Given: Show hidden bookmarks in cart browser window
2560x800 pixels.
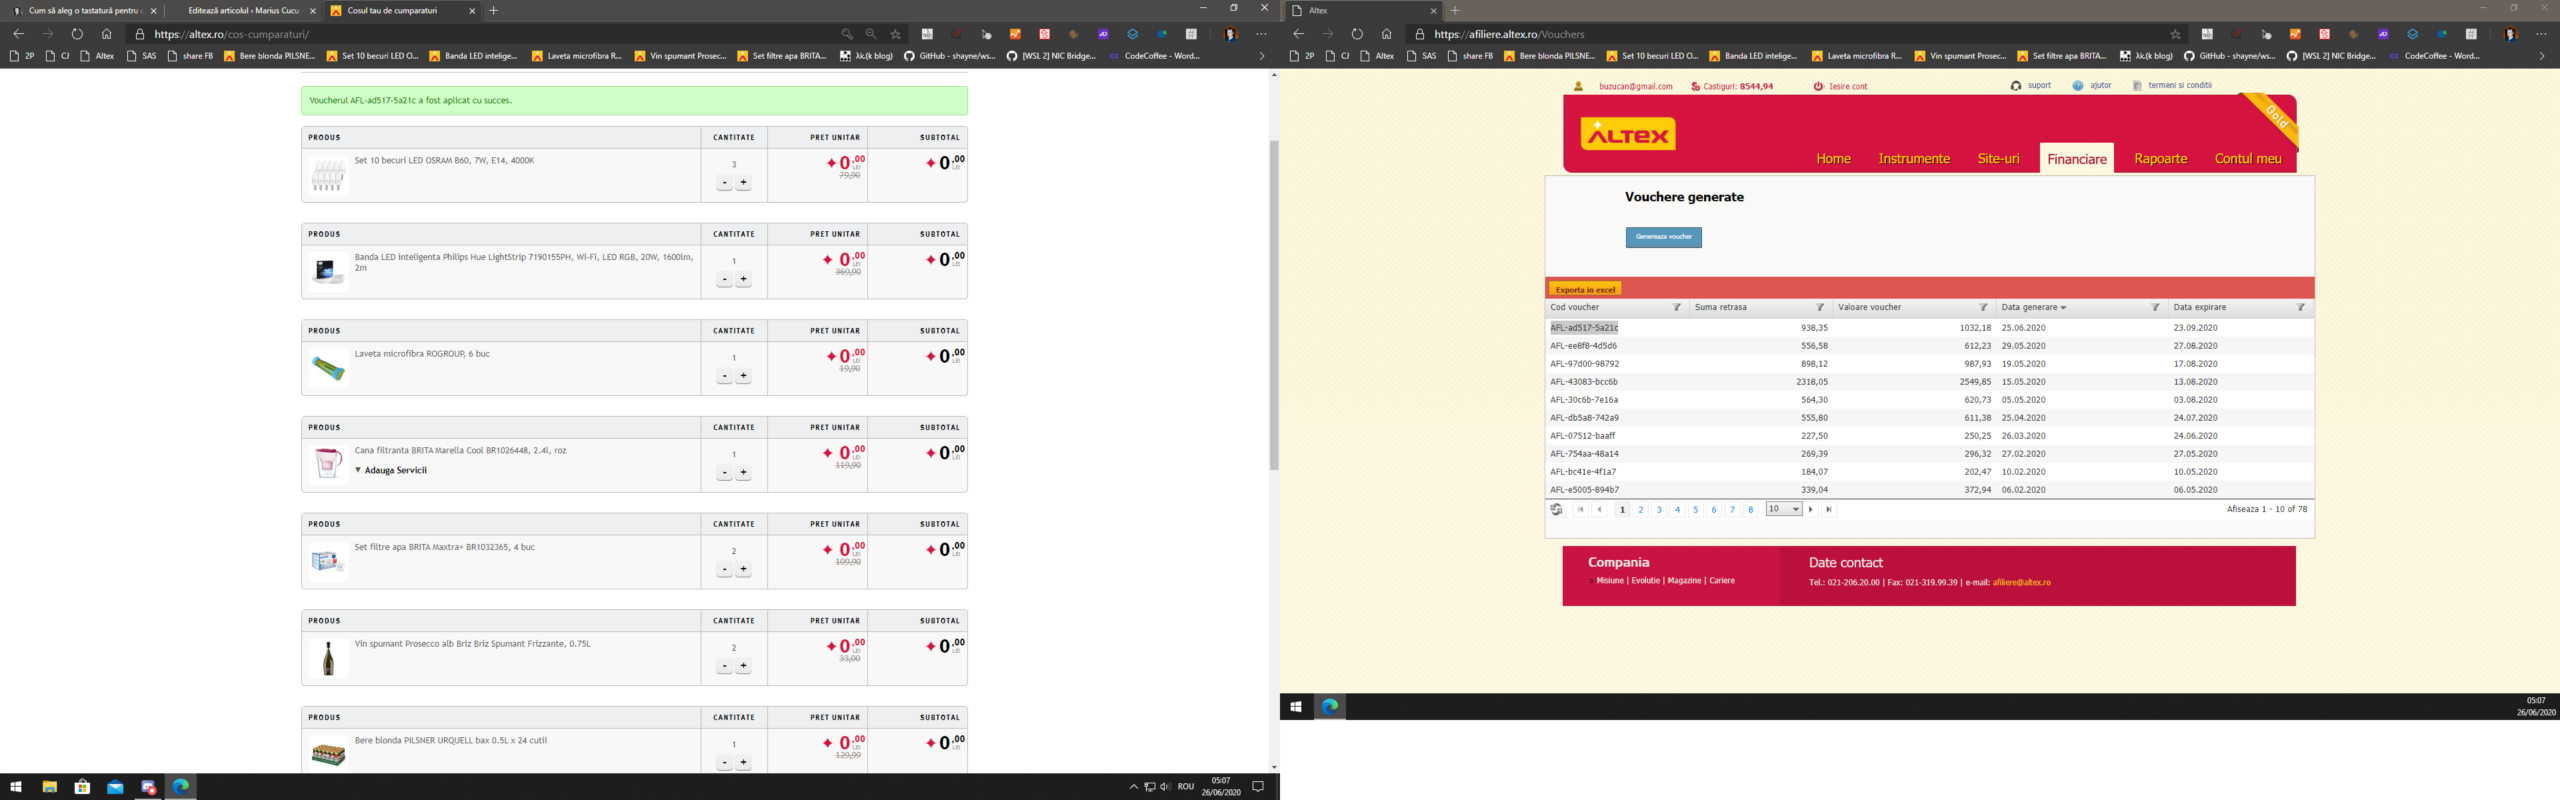Looking at the screenshot, I should (x=1261, y=56).
